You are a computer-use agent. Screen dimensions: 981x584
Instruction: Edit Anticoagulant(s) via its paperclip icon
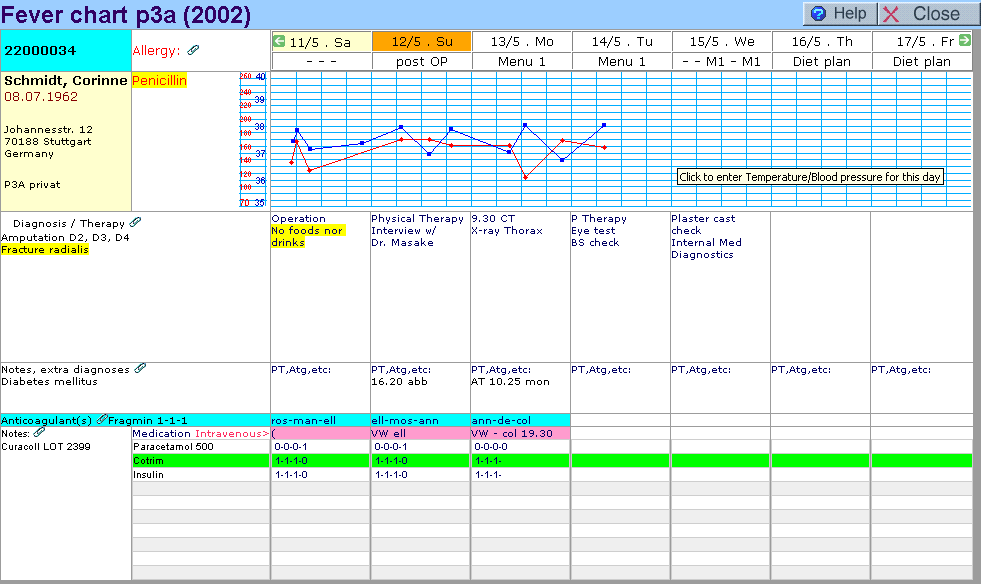[102, 420]
